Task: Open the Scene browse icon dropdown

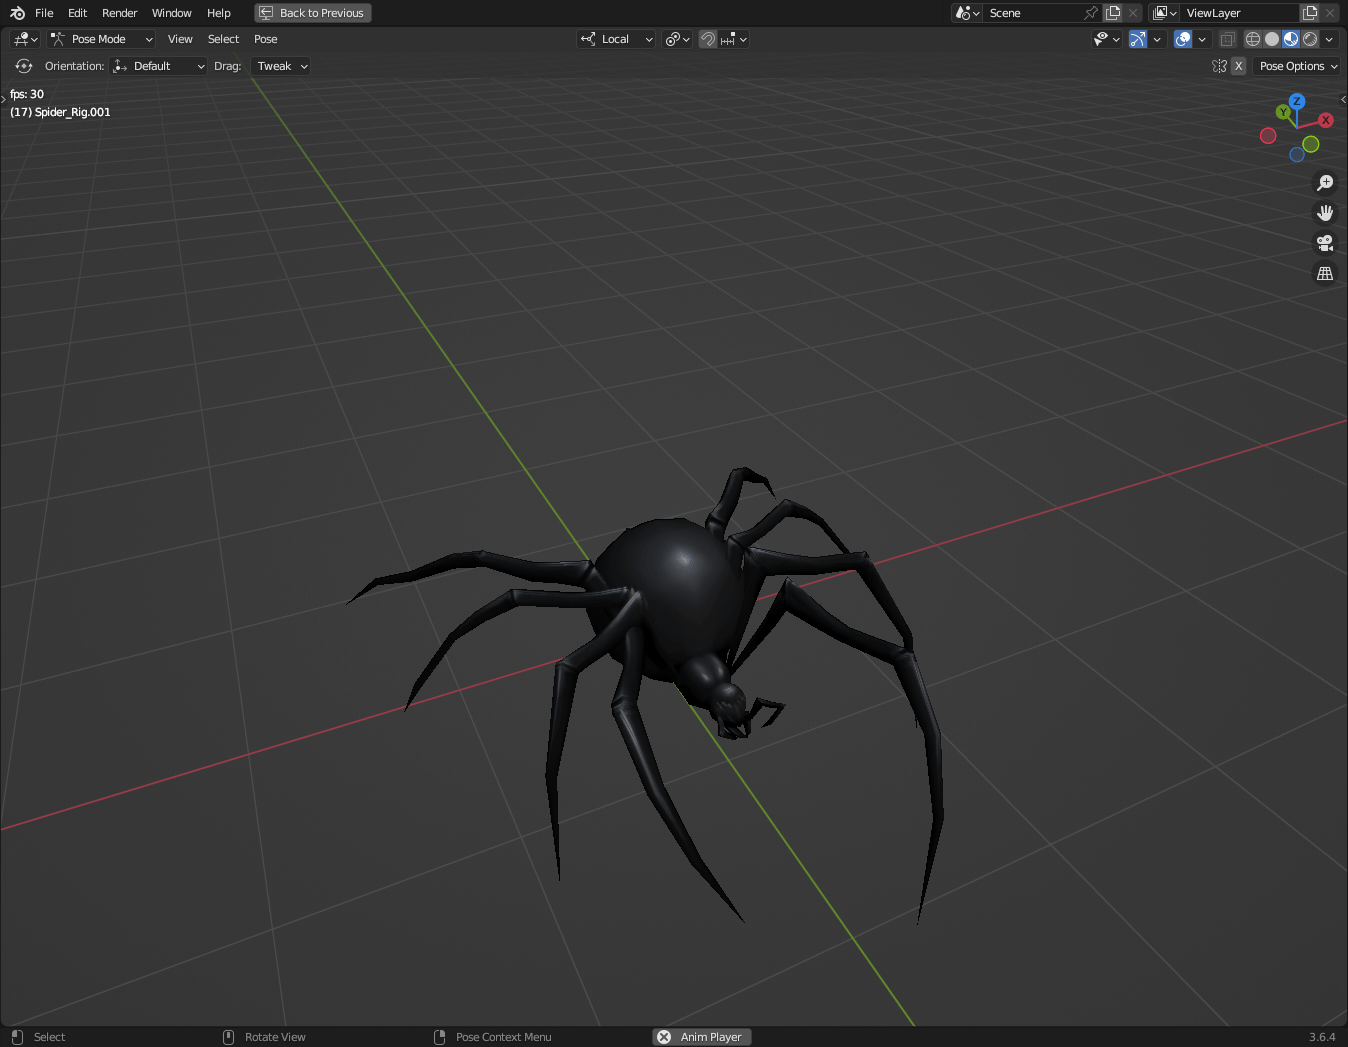Action: pos(967,13)
